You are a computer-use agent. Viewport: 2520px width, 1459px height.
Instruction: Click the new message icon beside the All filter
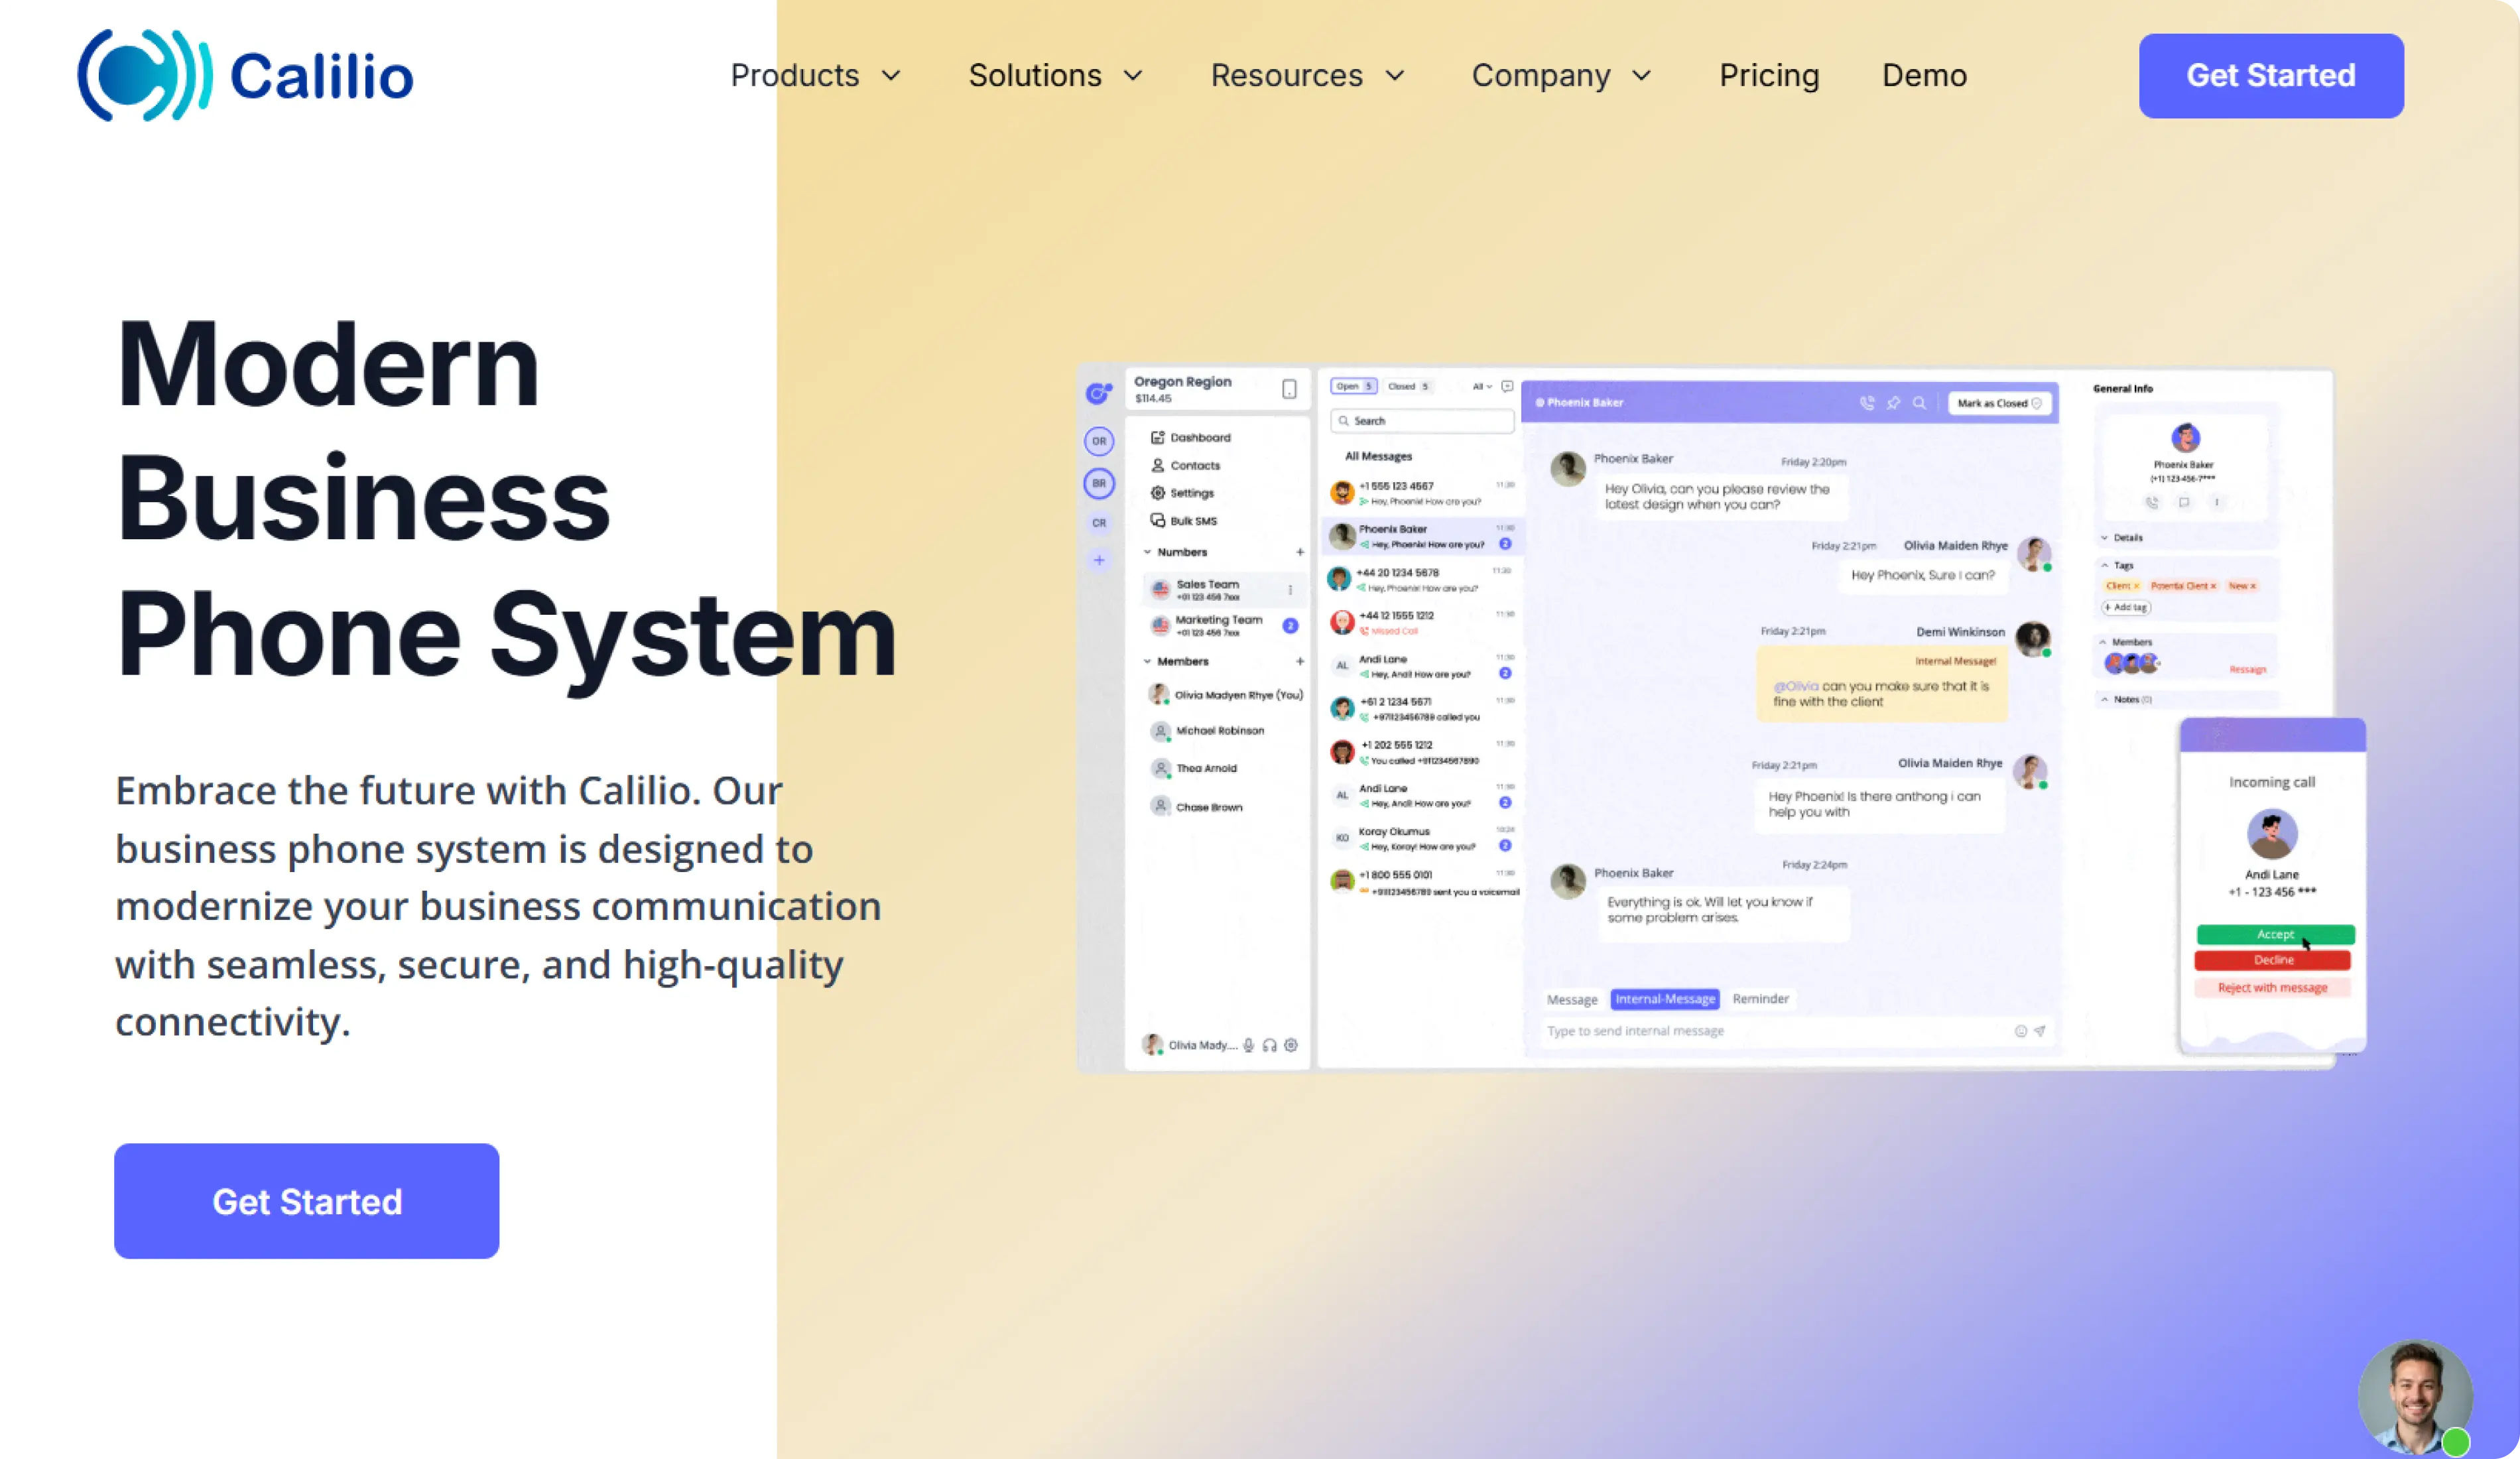[x=1507, y=386]
